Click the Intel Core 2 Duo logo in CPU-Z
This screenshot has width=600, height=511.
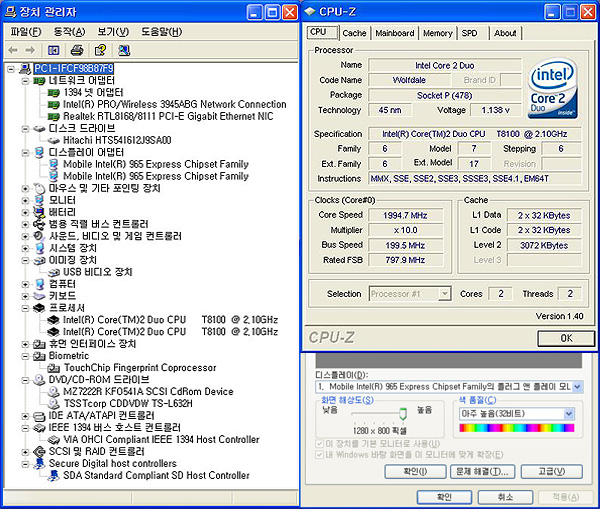point(553,89)
